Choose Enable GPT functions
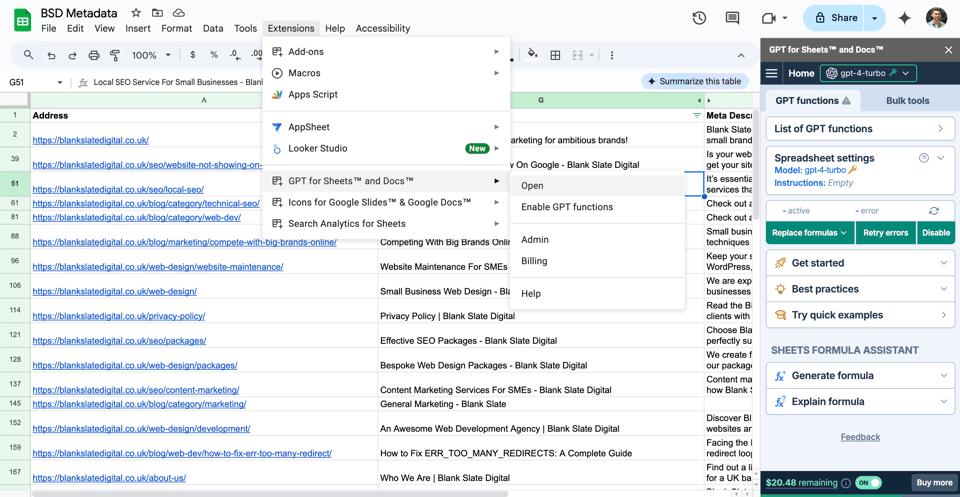960x497 pixels. [x=597, y=207]
